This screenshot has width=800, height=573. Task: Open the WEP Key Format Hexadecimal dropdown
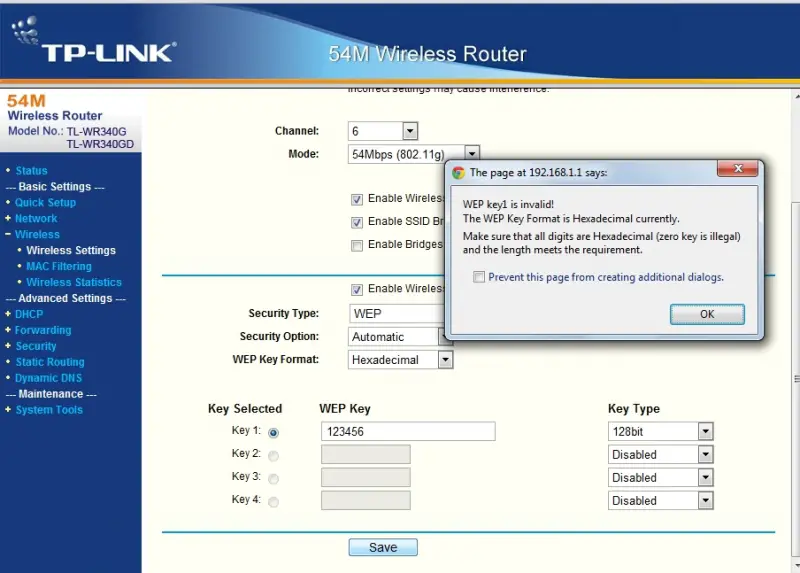click(400, 360)
